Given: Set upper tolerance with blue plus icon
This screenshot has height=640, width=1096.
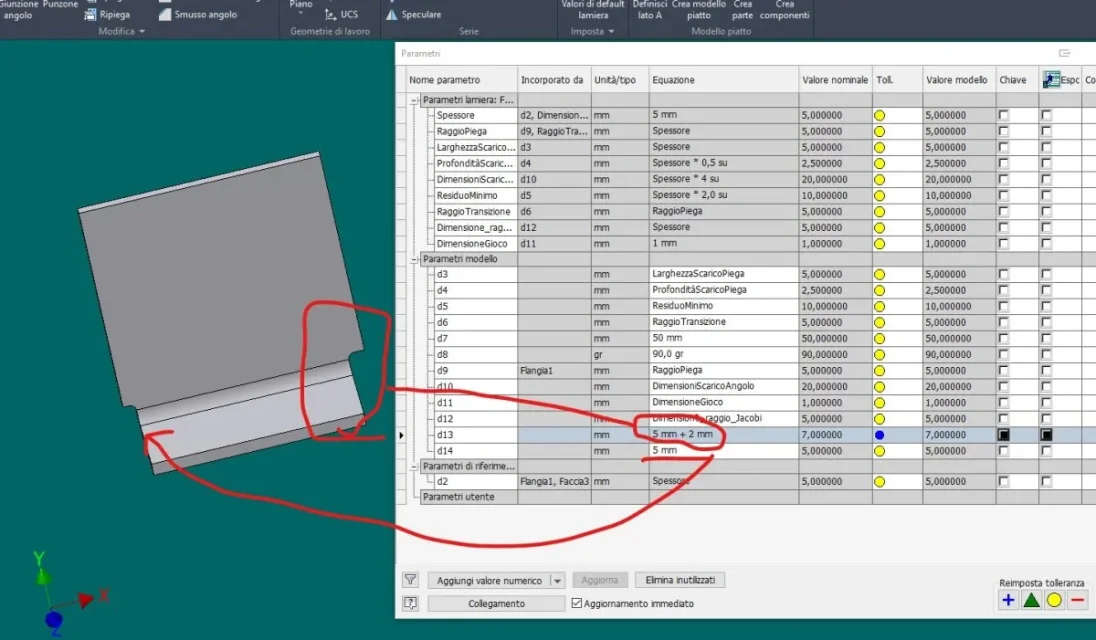Looking at the screenshot, I should [x=1008, y=599].
